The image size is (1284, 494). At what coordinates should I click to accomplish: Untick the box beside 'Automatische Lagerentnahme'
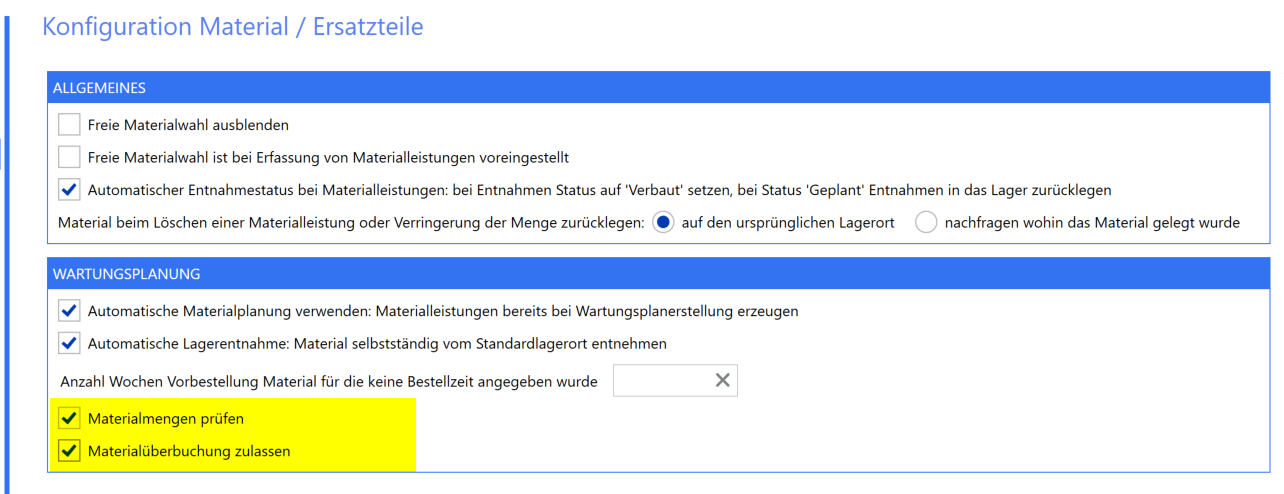[69, 343]
